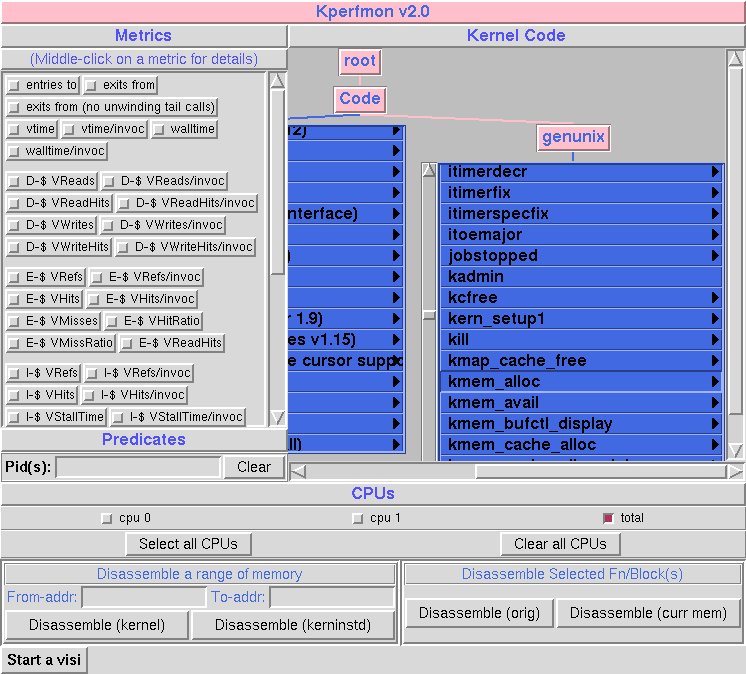Image resolution: width=746 pixels, height=674 pixels.
Task: Click Select all CPUs
Action: (188, 544)
